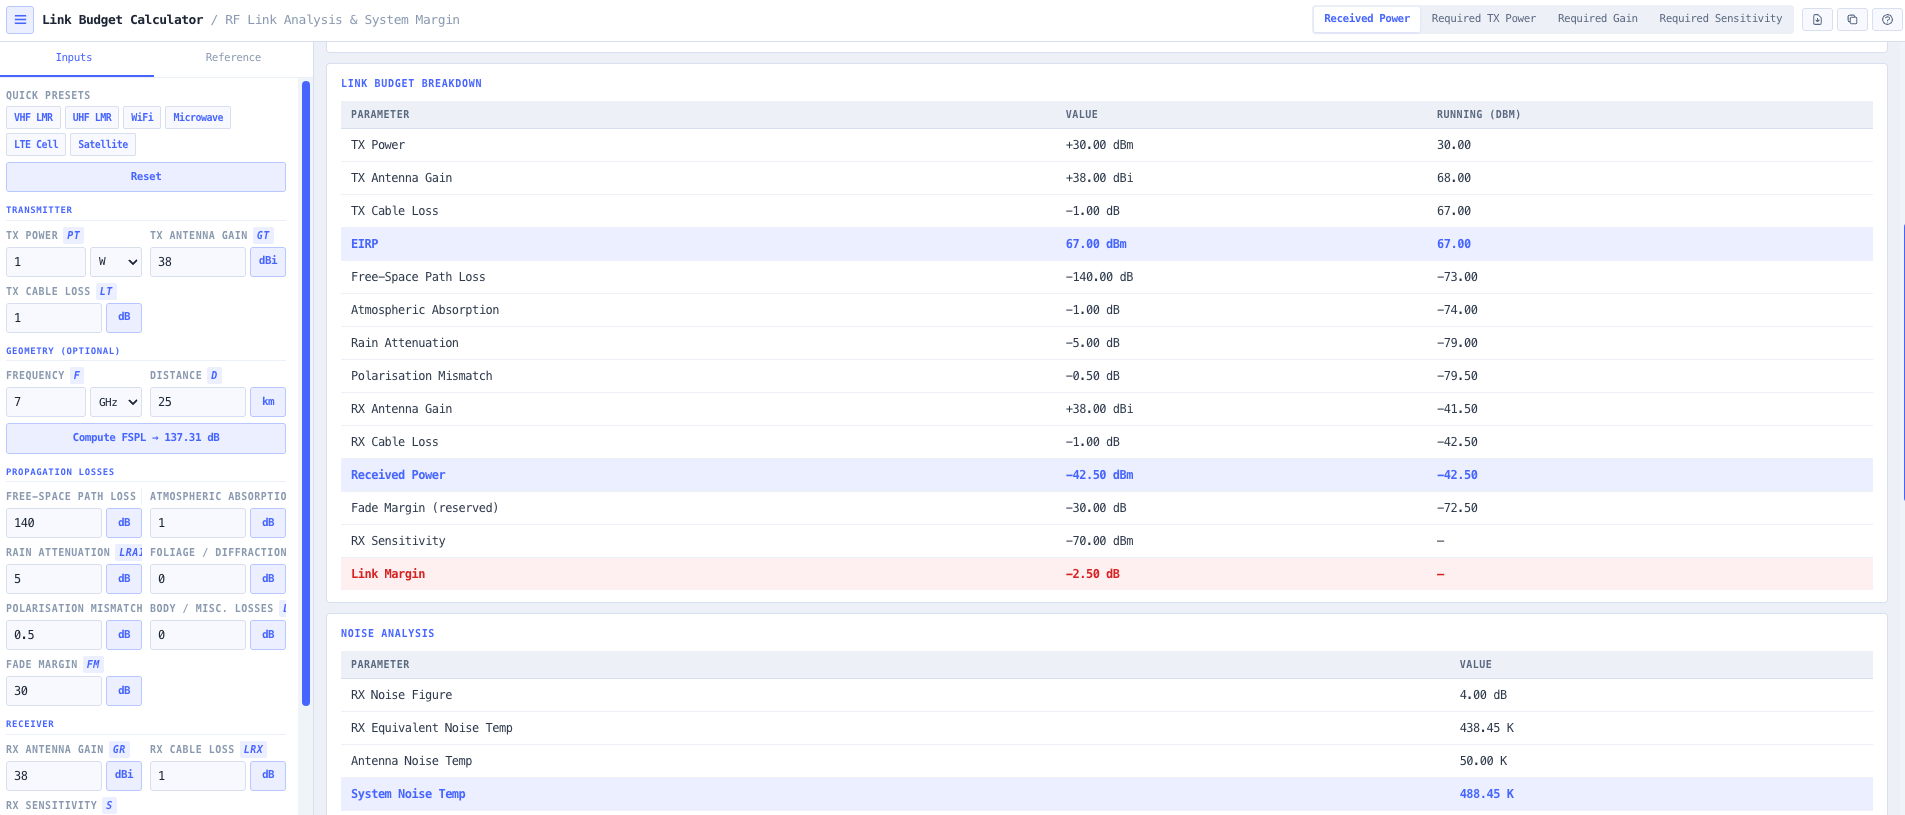Screen dimensions: 1905x815
Task: Focus the Free-Space Path Loss input
Action: (54, 523)
